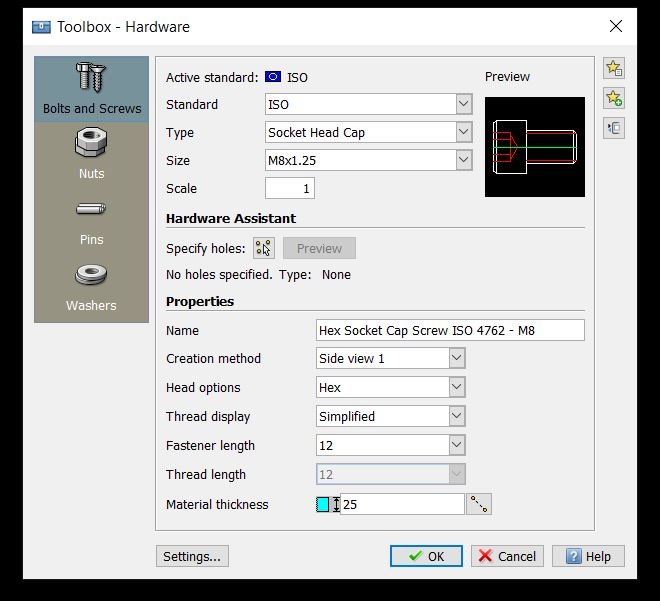The height and width of the screenshot is (601, 660).
Task: Select the Nuts category
Action: [x=91, y=154]
